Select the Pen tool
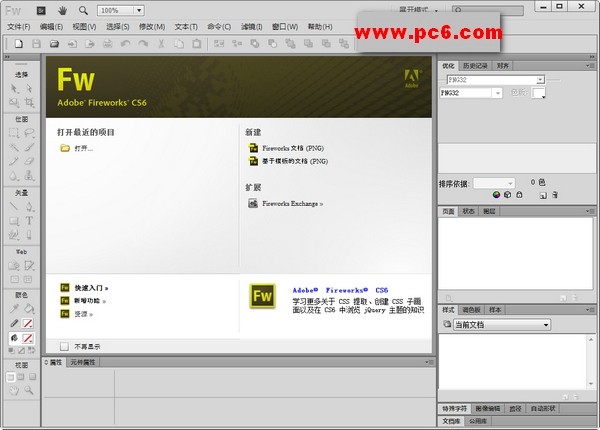600x430 pixels. pos(29,207)
